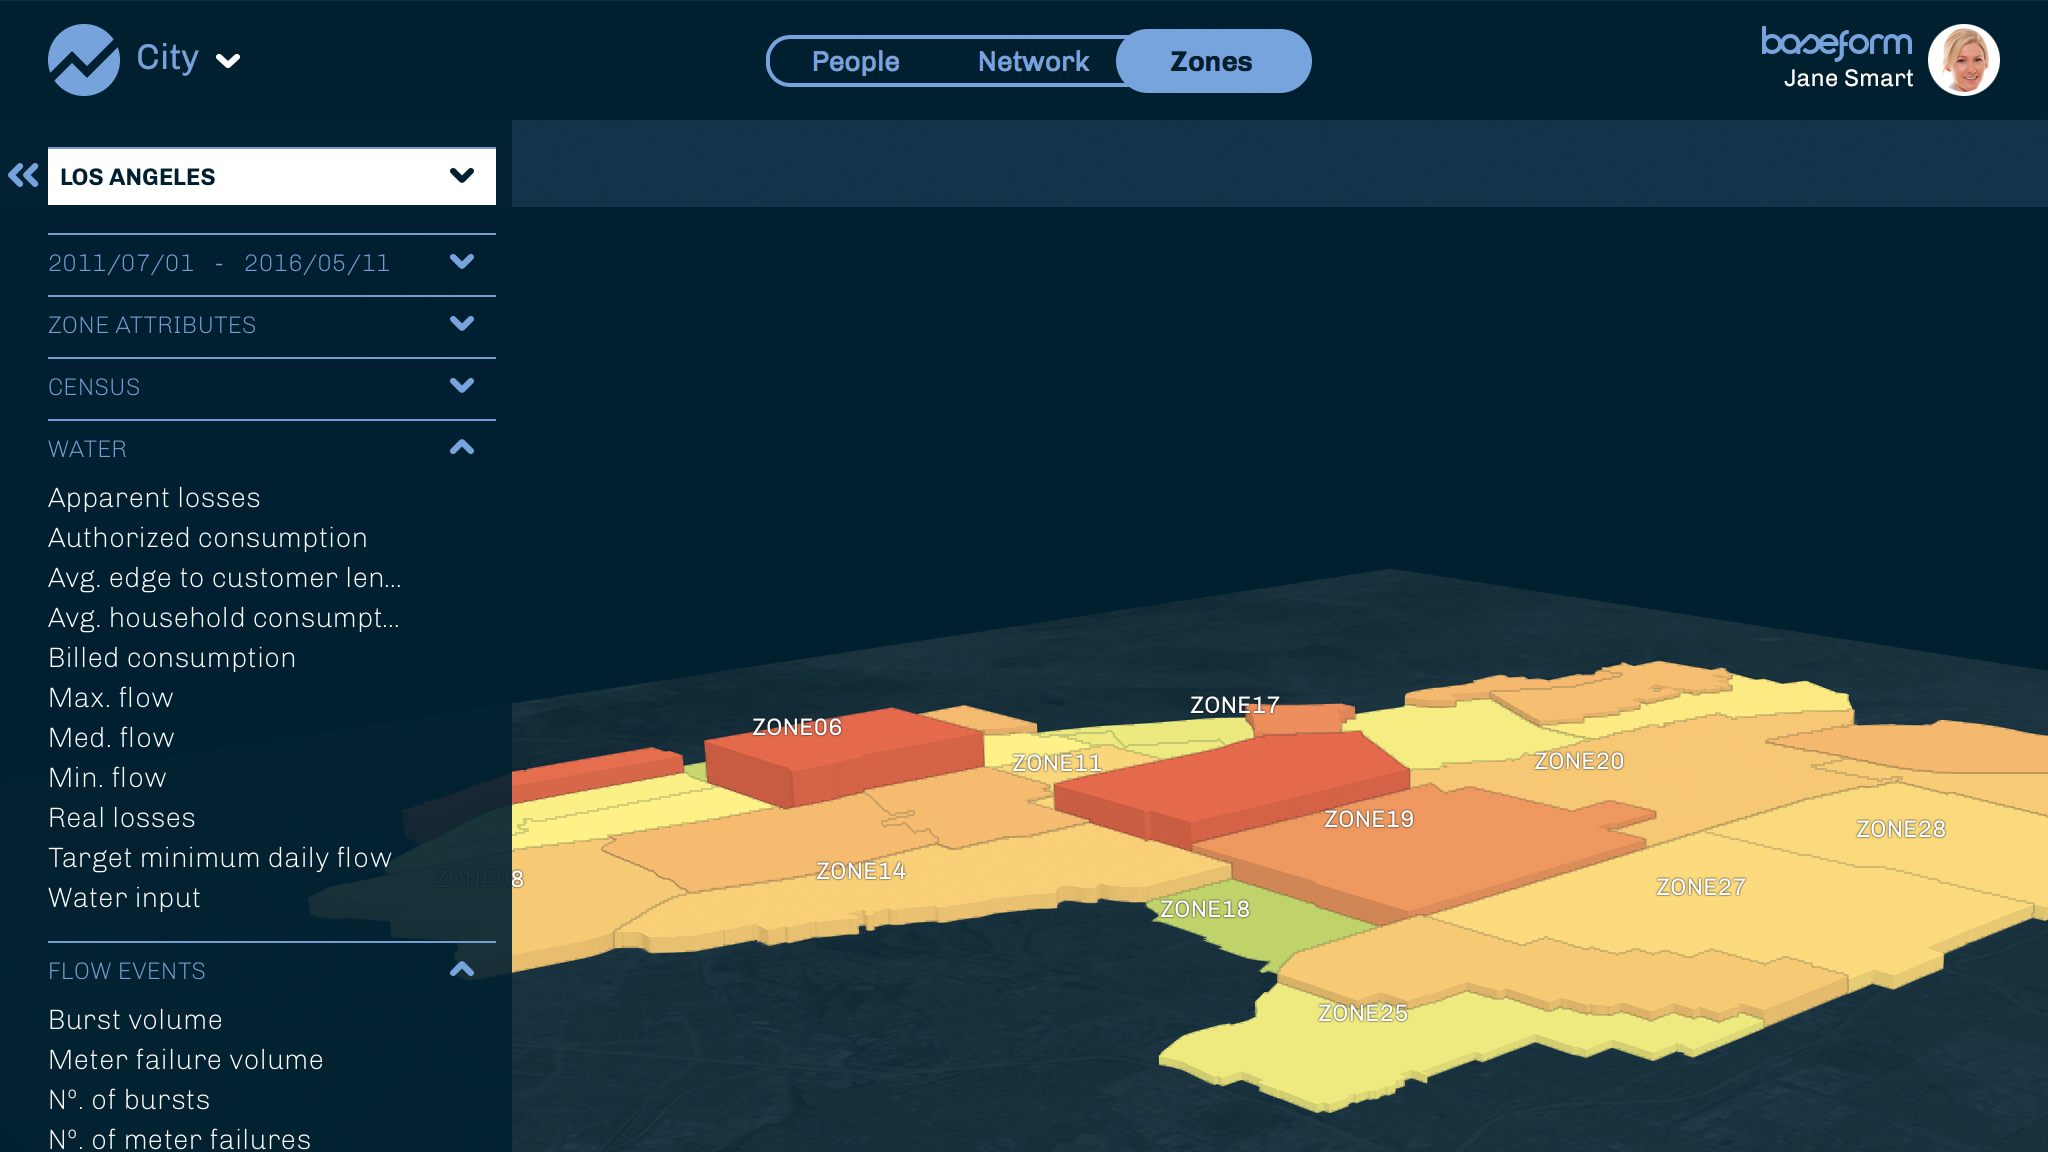Collapse the FLOW EVENTS section
The image size is (2048, 1152).
272,971
